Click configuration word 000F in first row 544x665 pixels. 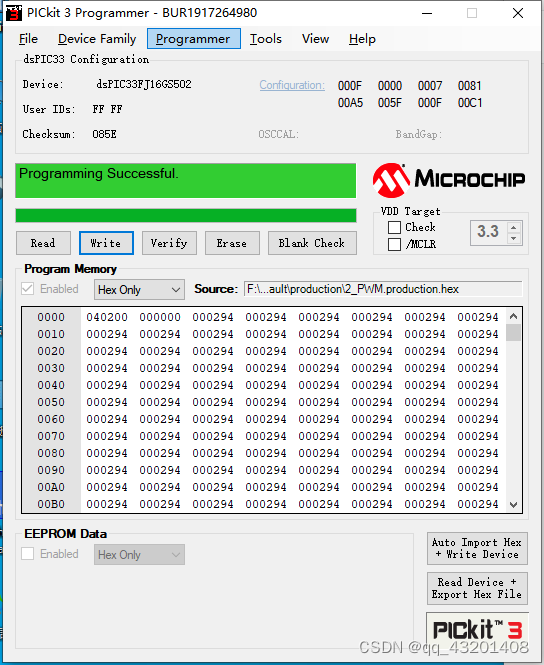[x=350, y=86]
